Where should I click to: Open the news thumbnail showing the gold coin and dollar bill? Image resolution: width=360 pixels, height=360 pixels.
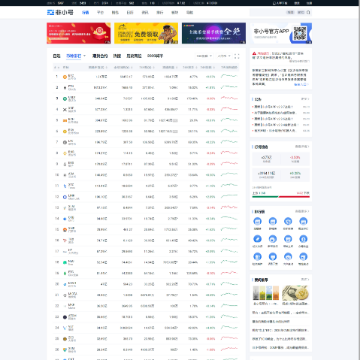click(x=295, y=293)
